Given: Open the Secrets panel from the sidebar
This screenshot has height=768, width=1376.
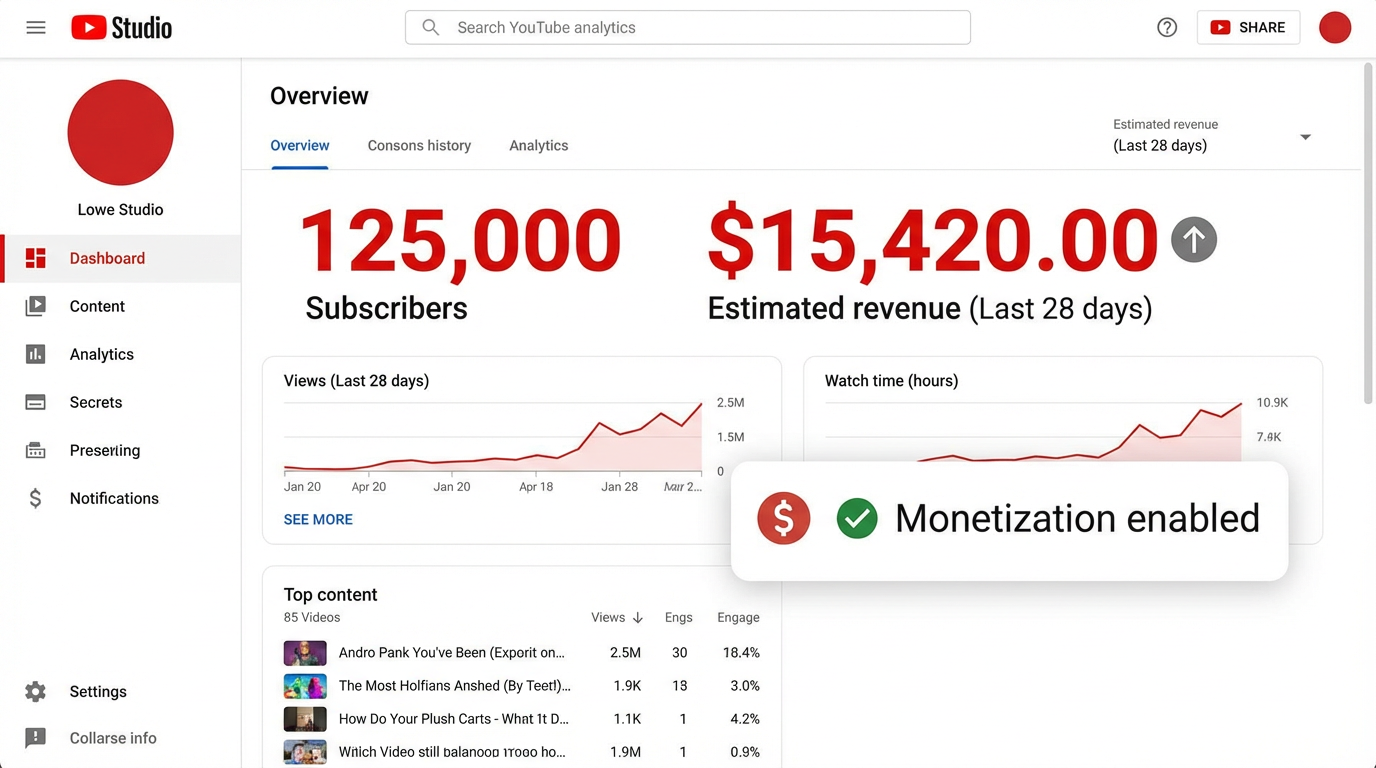Looking at the screenshot, I should point(95,402).
